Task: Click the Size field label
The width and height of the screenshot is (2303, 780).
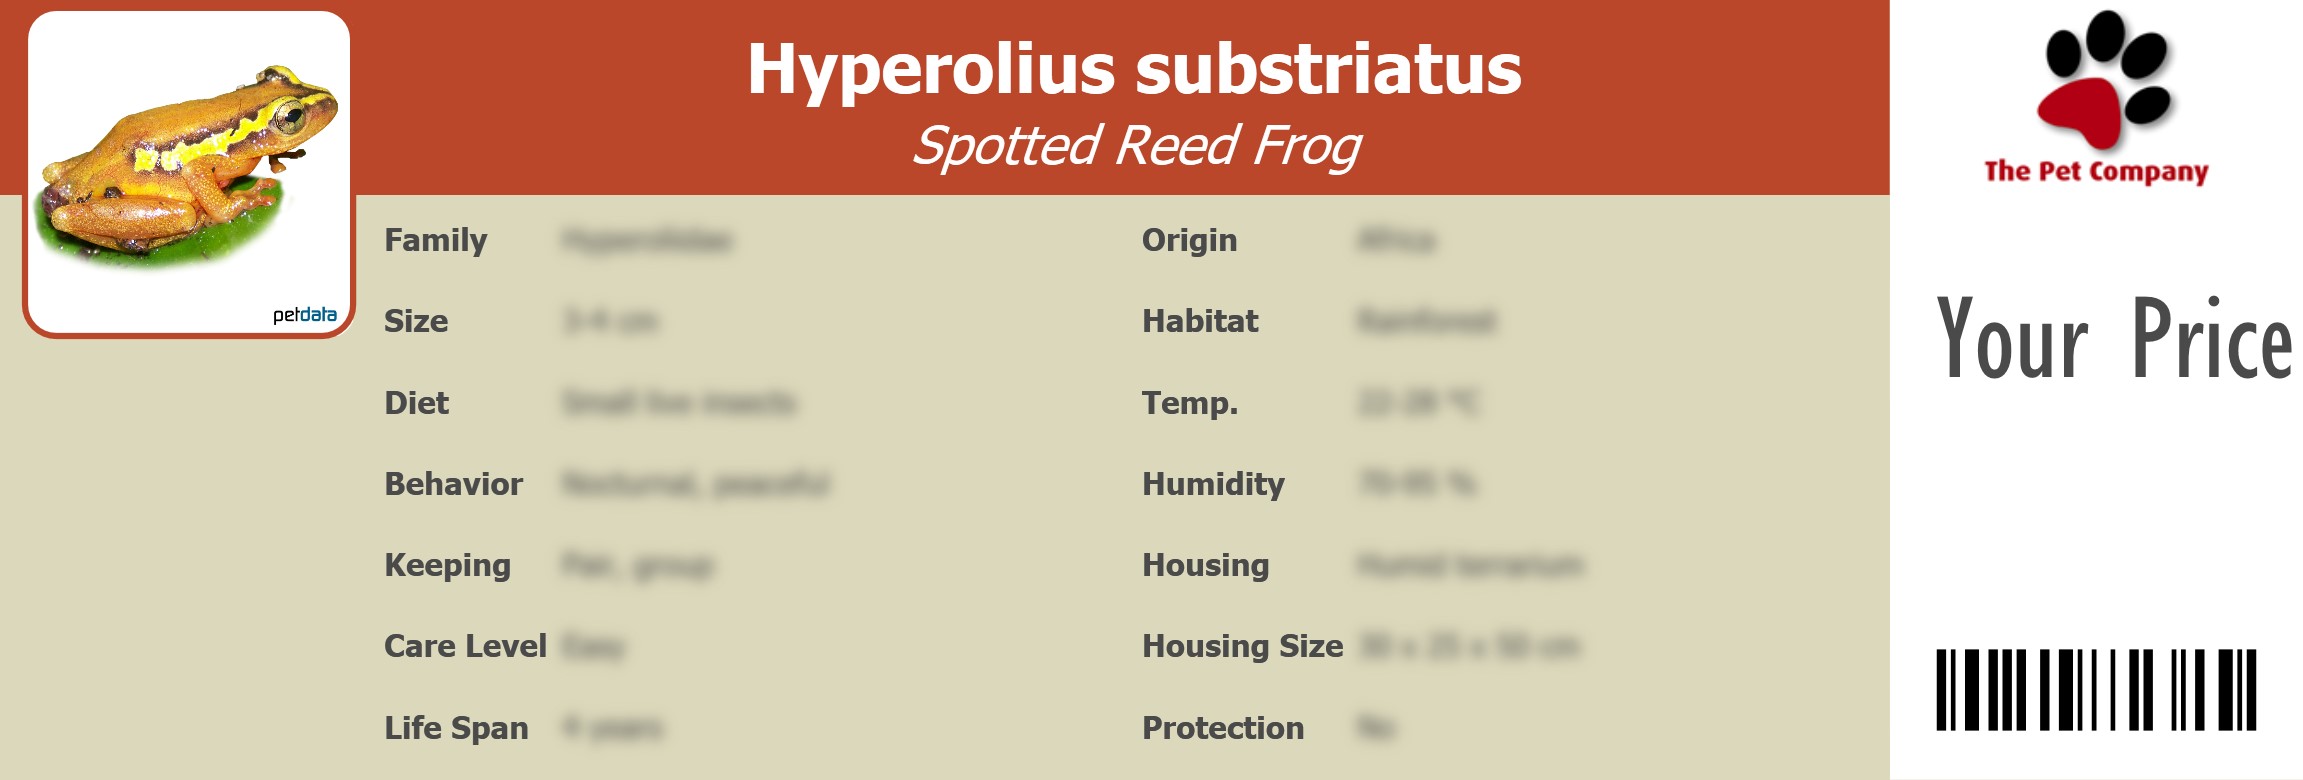Action: click(x=416, y=321)
